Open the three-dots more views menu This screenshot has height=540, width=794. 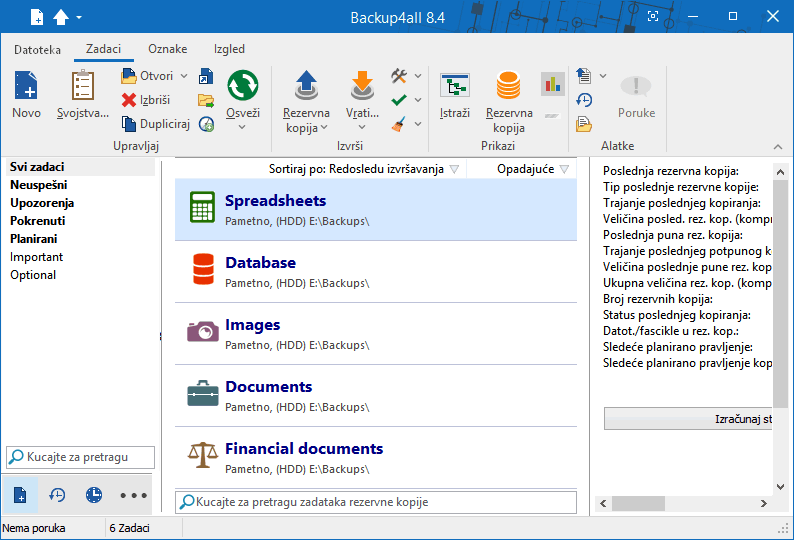133,495
